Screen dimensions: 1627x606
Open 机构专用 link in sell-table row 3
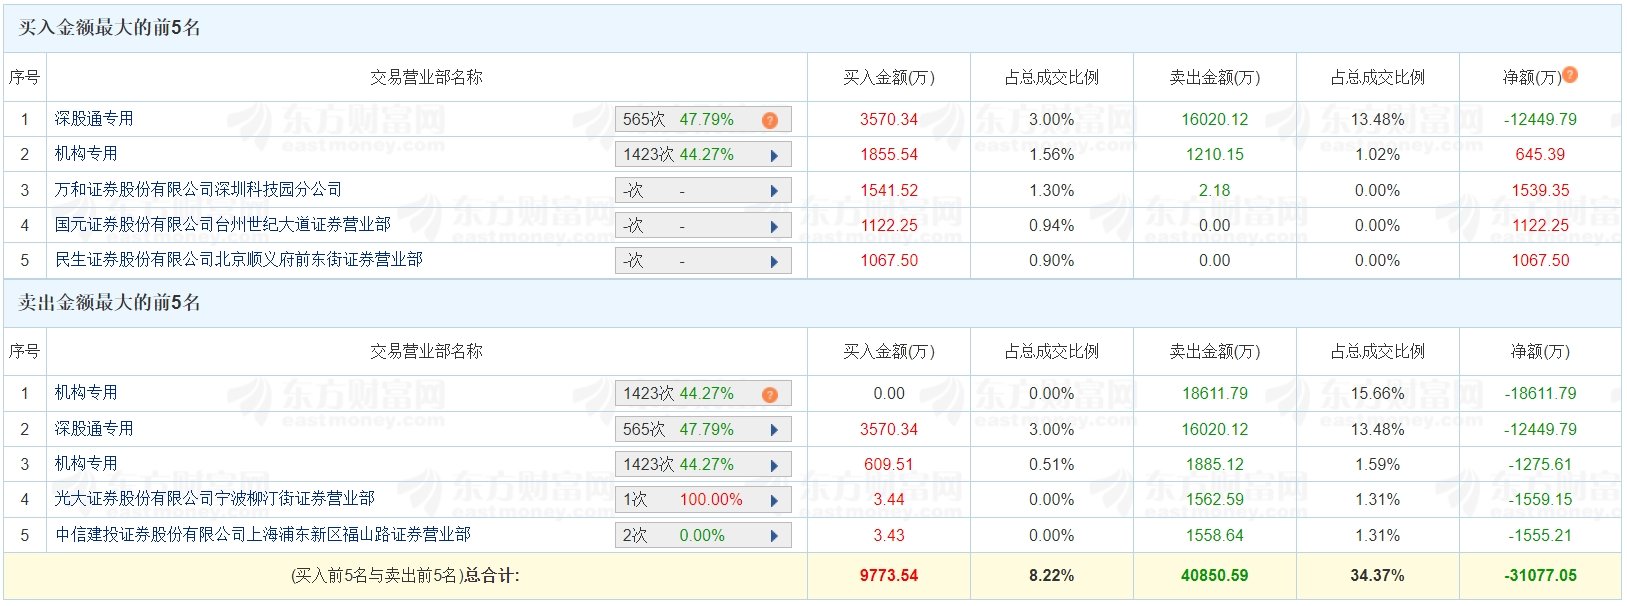(86, 463)
